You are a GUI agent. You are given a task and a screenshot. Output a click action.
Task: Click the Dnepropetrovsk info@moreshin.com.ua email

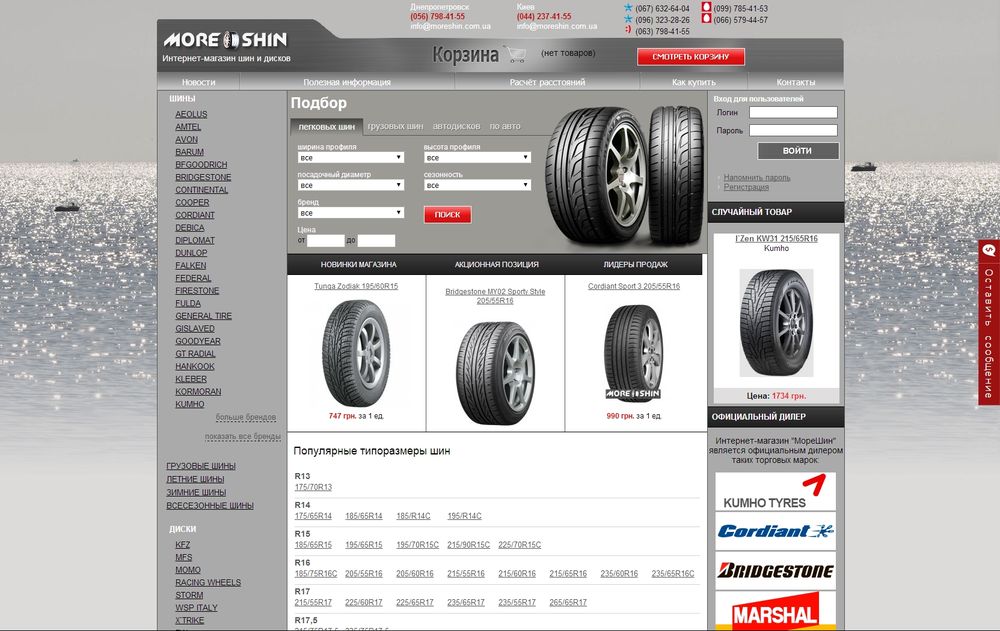pyautogui.click(x=450, y=27)
